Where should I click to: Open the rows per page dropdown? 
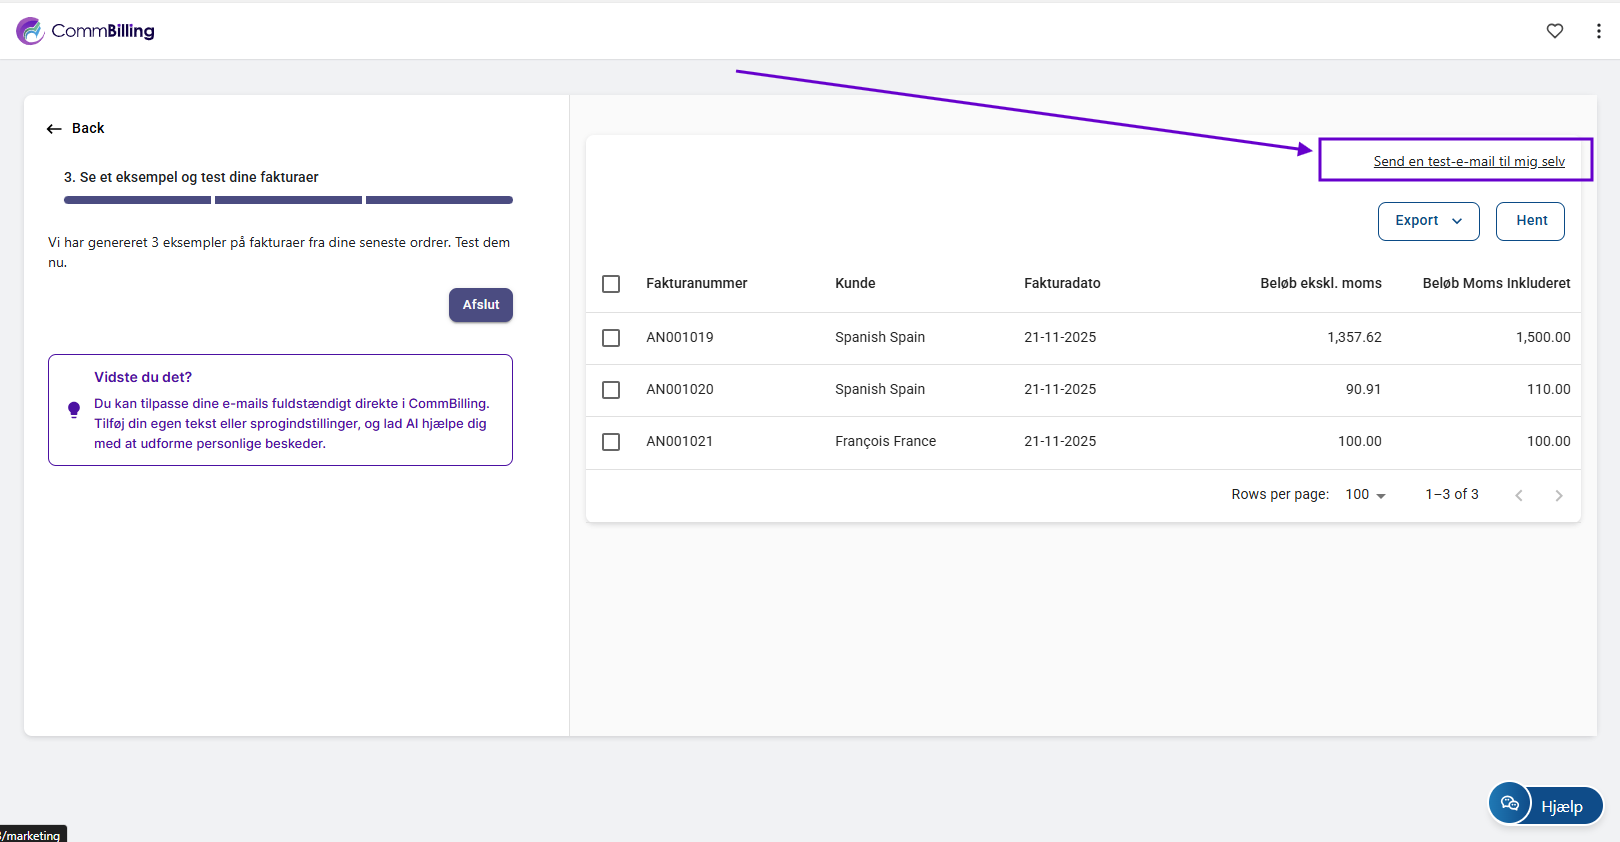[1365, 495]
